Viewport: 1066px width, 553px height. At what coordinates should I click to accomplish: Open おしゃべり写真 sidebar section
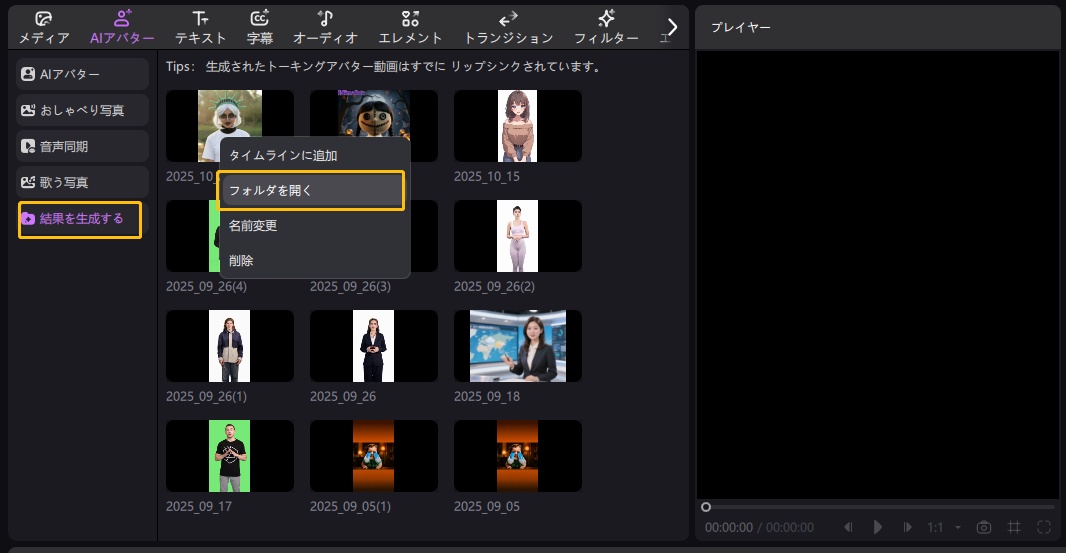point(83,110)
